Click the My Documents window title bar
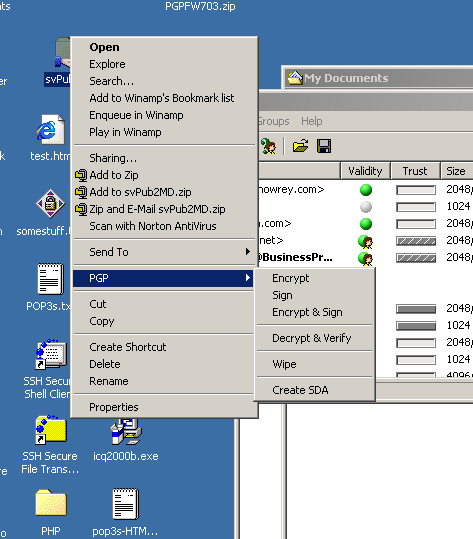Screen dimensions: 473x539 [x=378, y=78]
